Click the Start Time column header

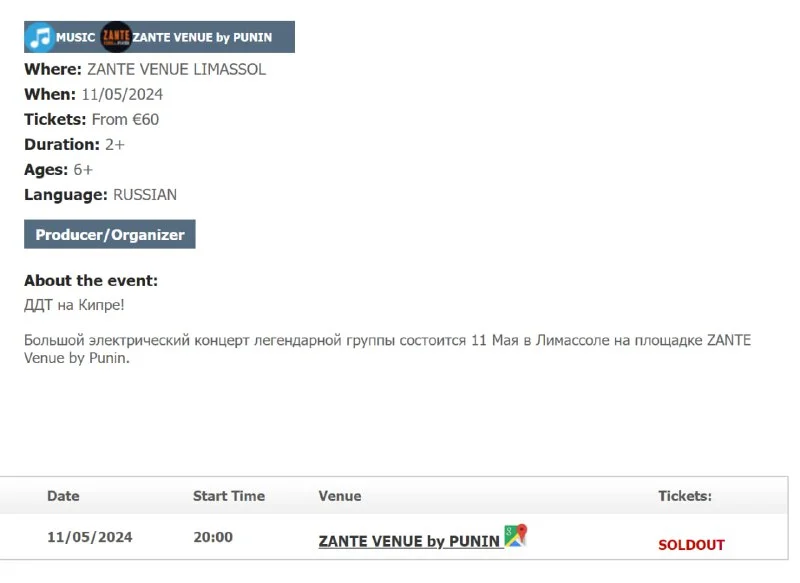[229, 496]
